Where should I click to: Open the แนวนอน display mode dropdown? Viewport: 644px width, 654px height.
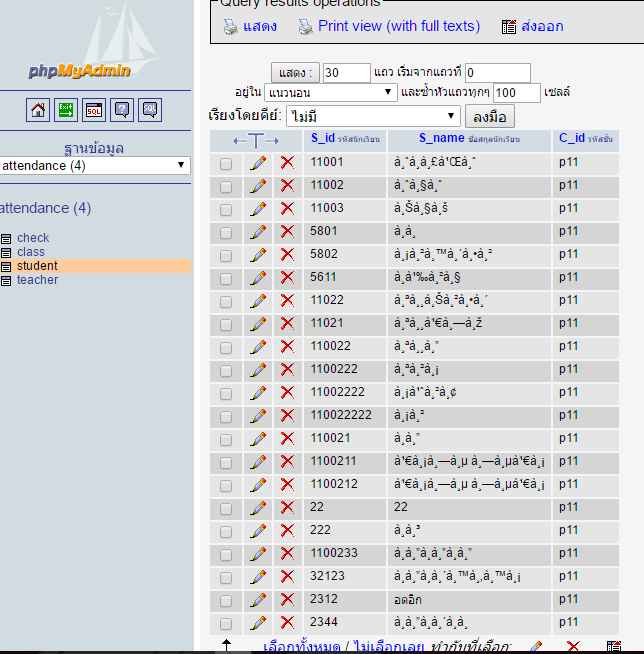coord(331,93)
